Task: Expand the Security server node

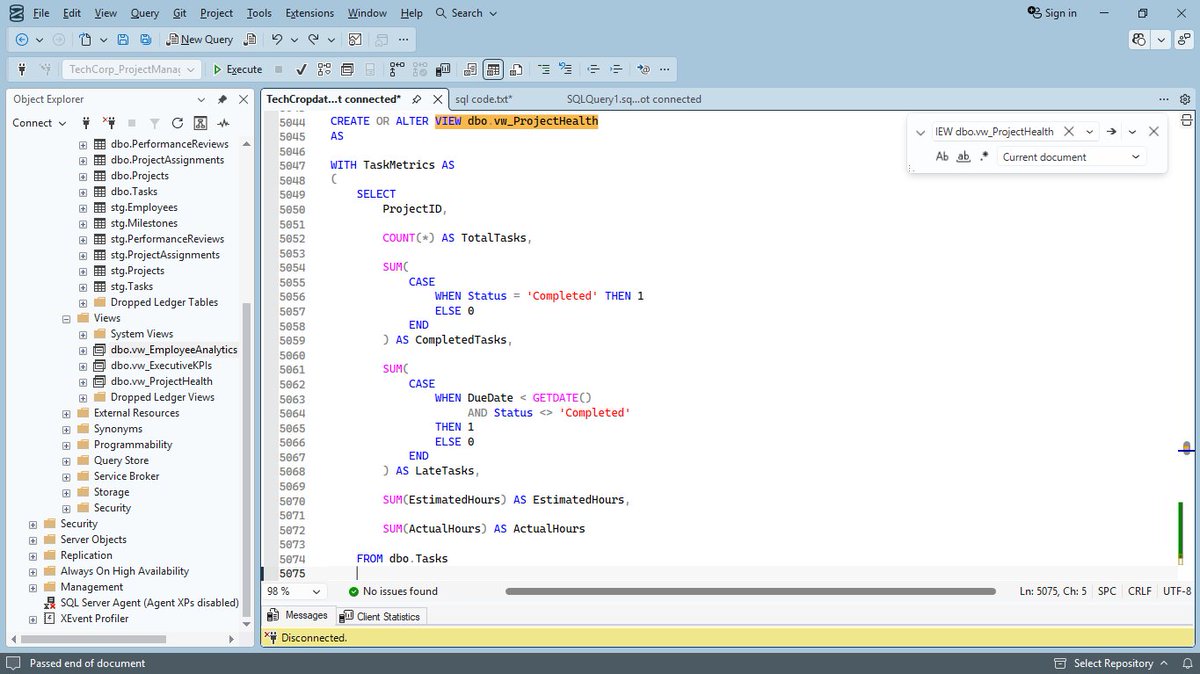Action: coord(33,523)
